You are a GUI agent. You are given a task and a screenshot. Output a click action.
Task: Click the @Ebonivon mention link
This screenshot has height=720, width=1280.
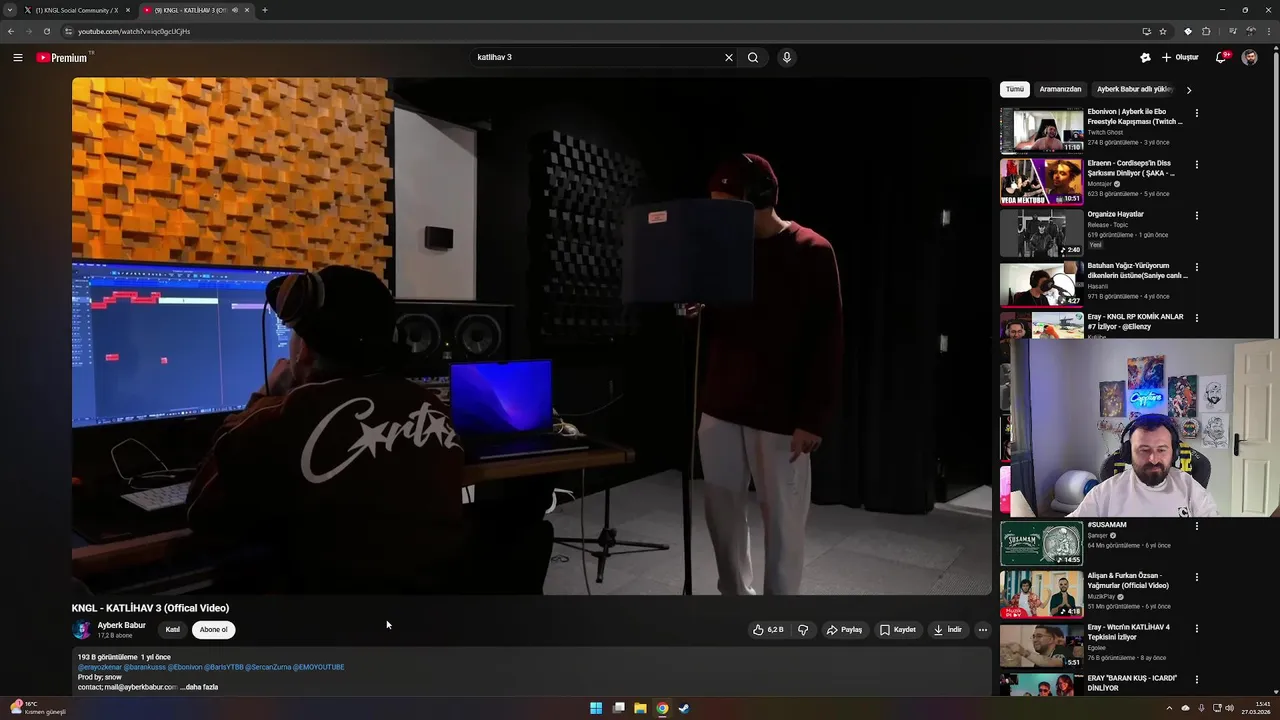[185, 667]
